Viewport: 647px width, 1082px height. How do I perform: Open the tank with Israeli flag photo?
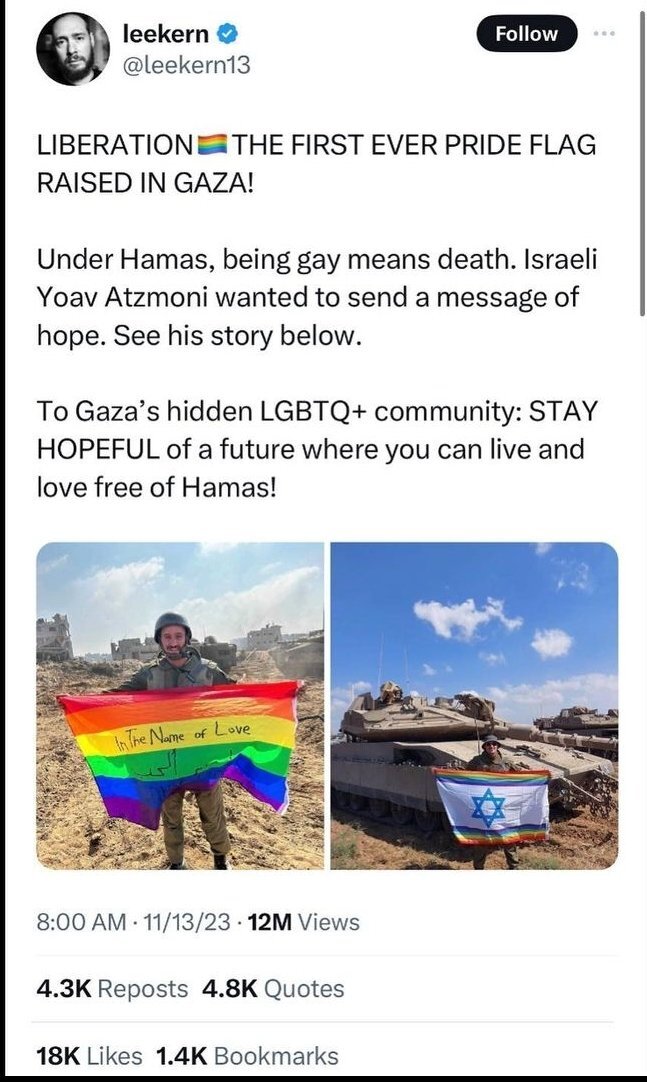pos(475,705)
